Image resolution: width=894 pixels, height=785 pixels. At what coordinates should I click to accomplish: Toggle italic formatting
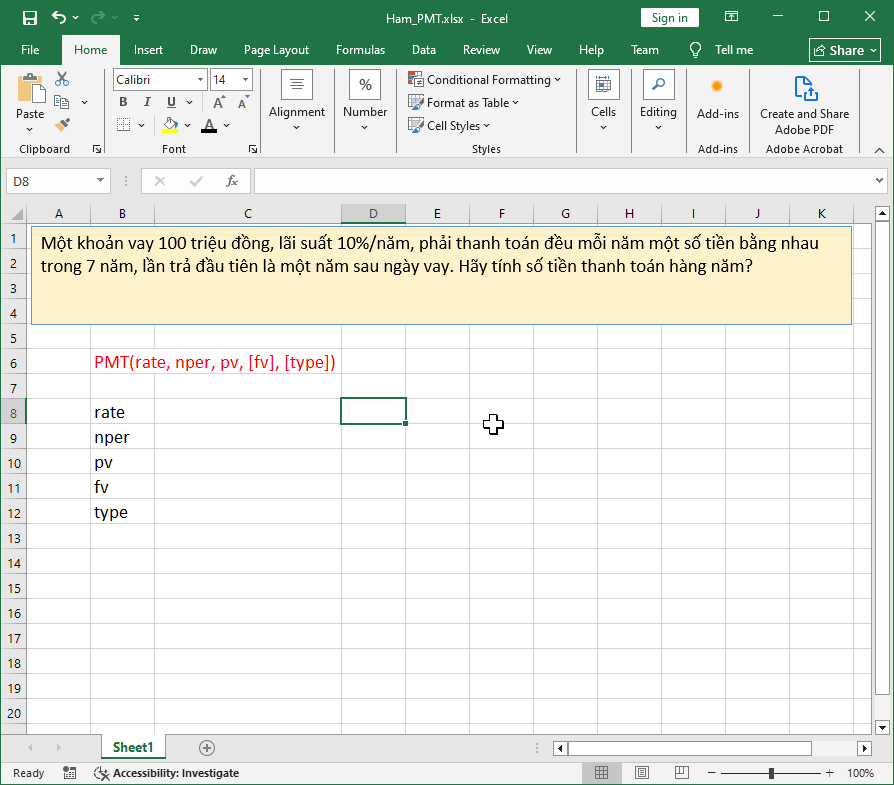coord(146,101)
